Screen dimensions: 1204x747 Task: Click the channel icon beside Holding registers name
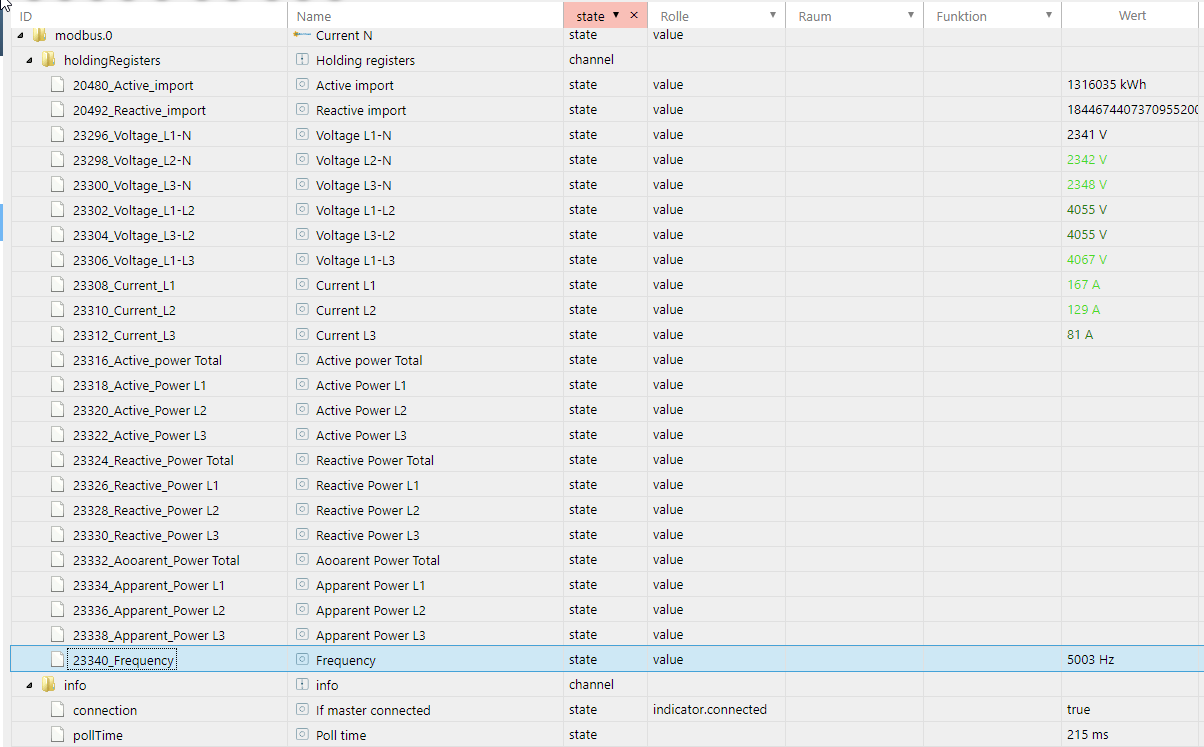(x=302, y=60)
